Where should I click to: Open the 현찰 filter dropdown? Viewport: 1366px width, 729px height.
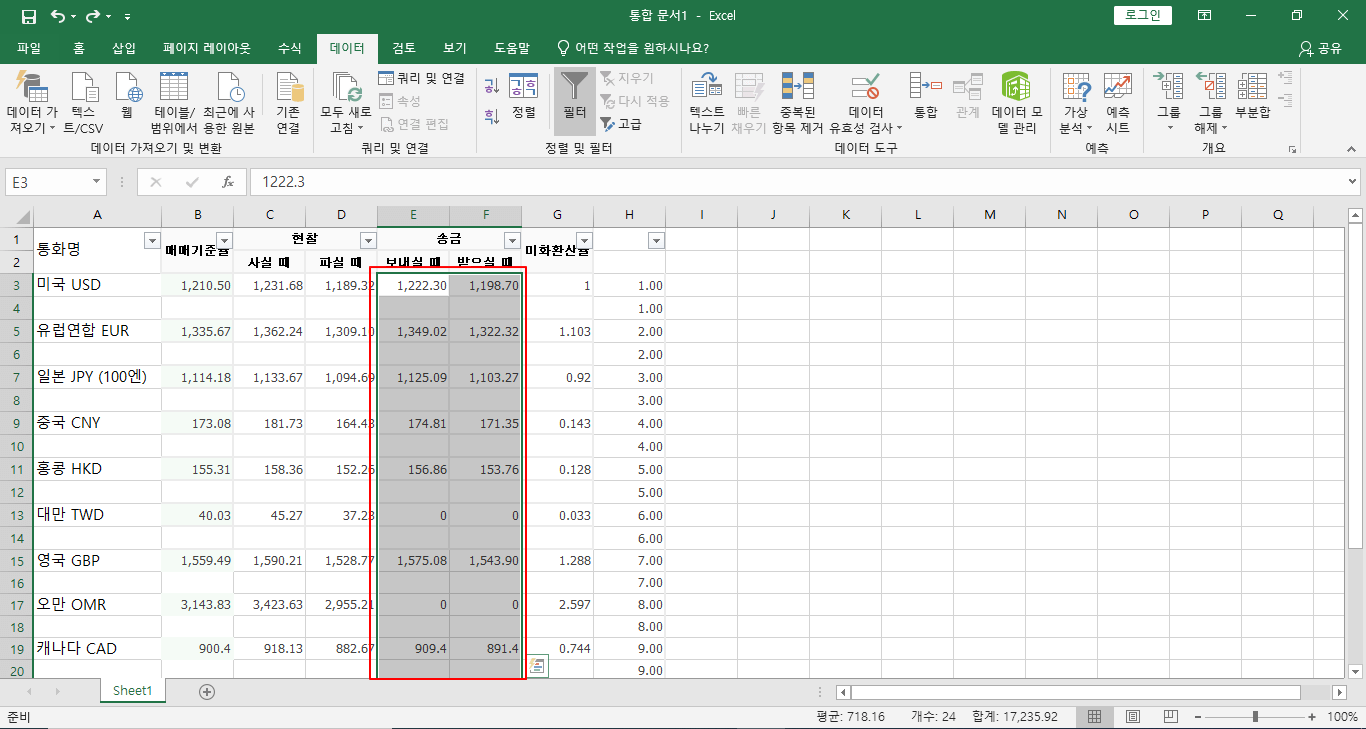click(x=368, y=240)
